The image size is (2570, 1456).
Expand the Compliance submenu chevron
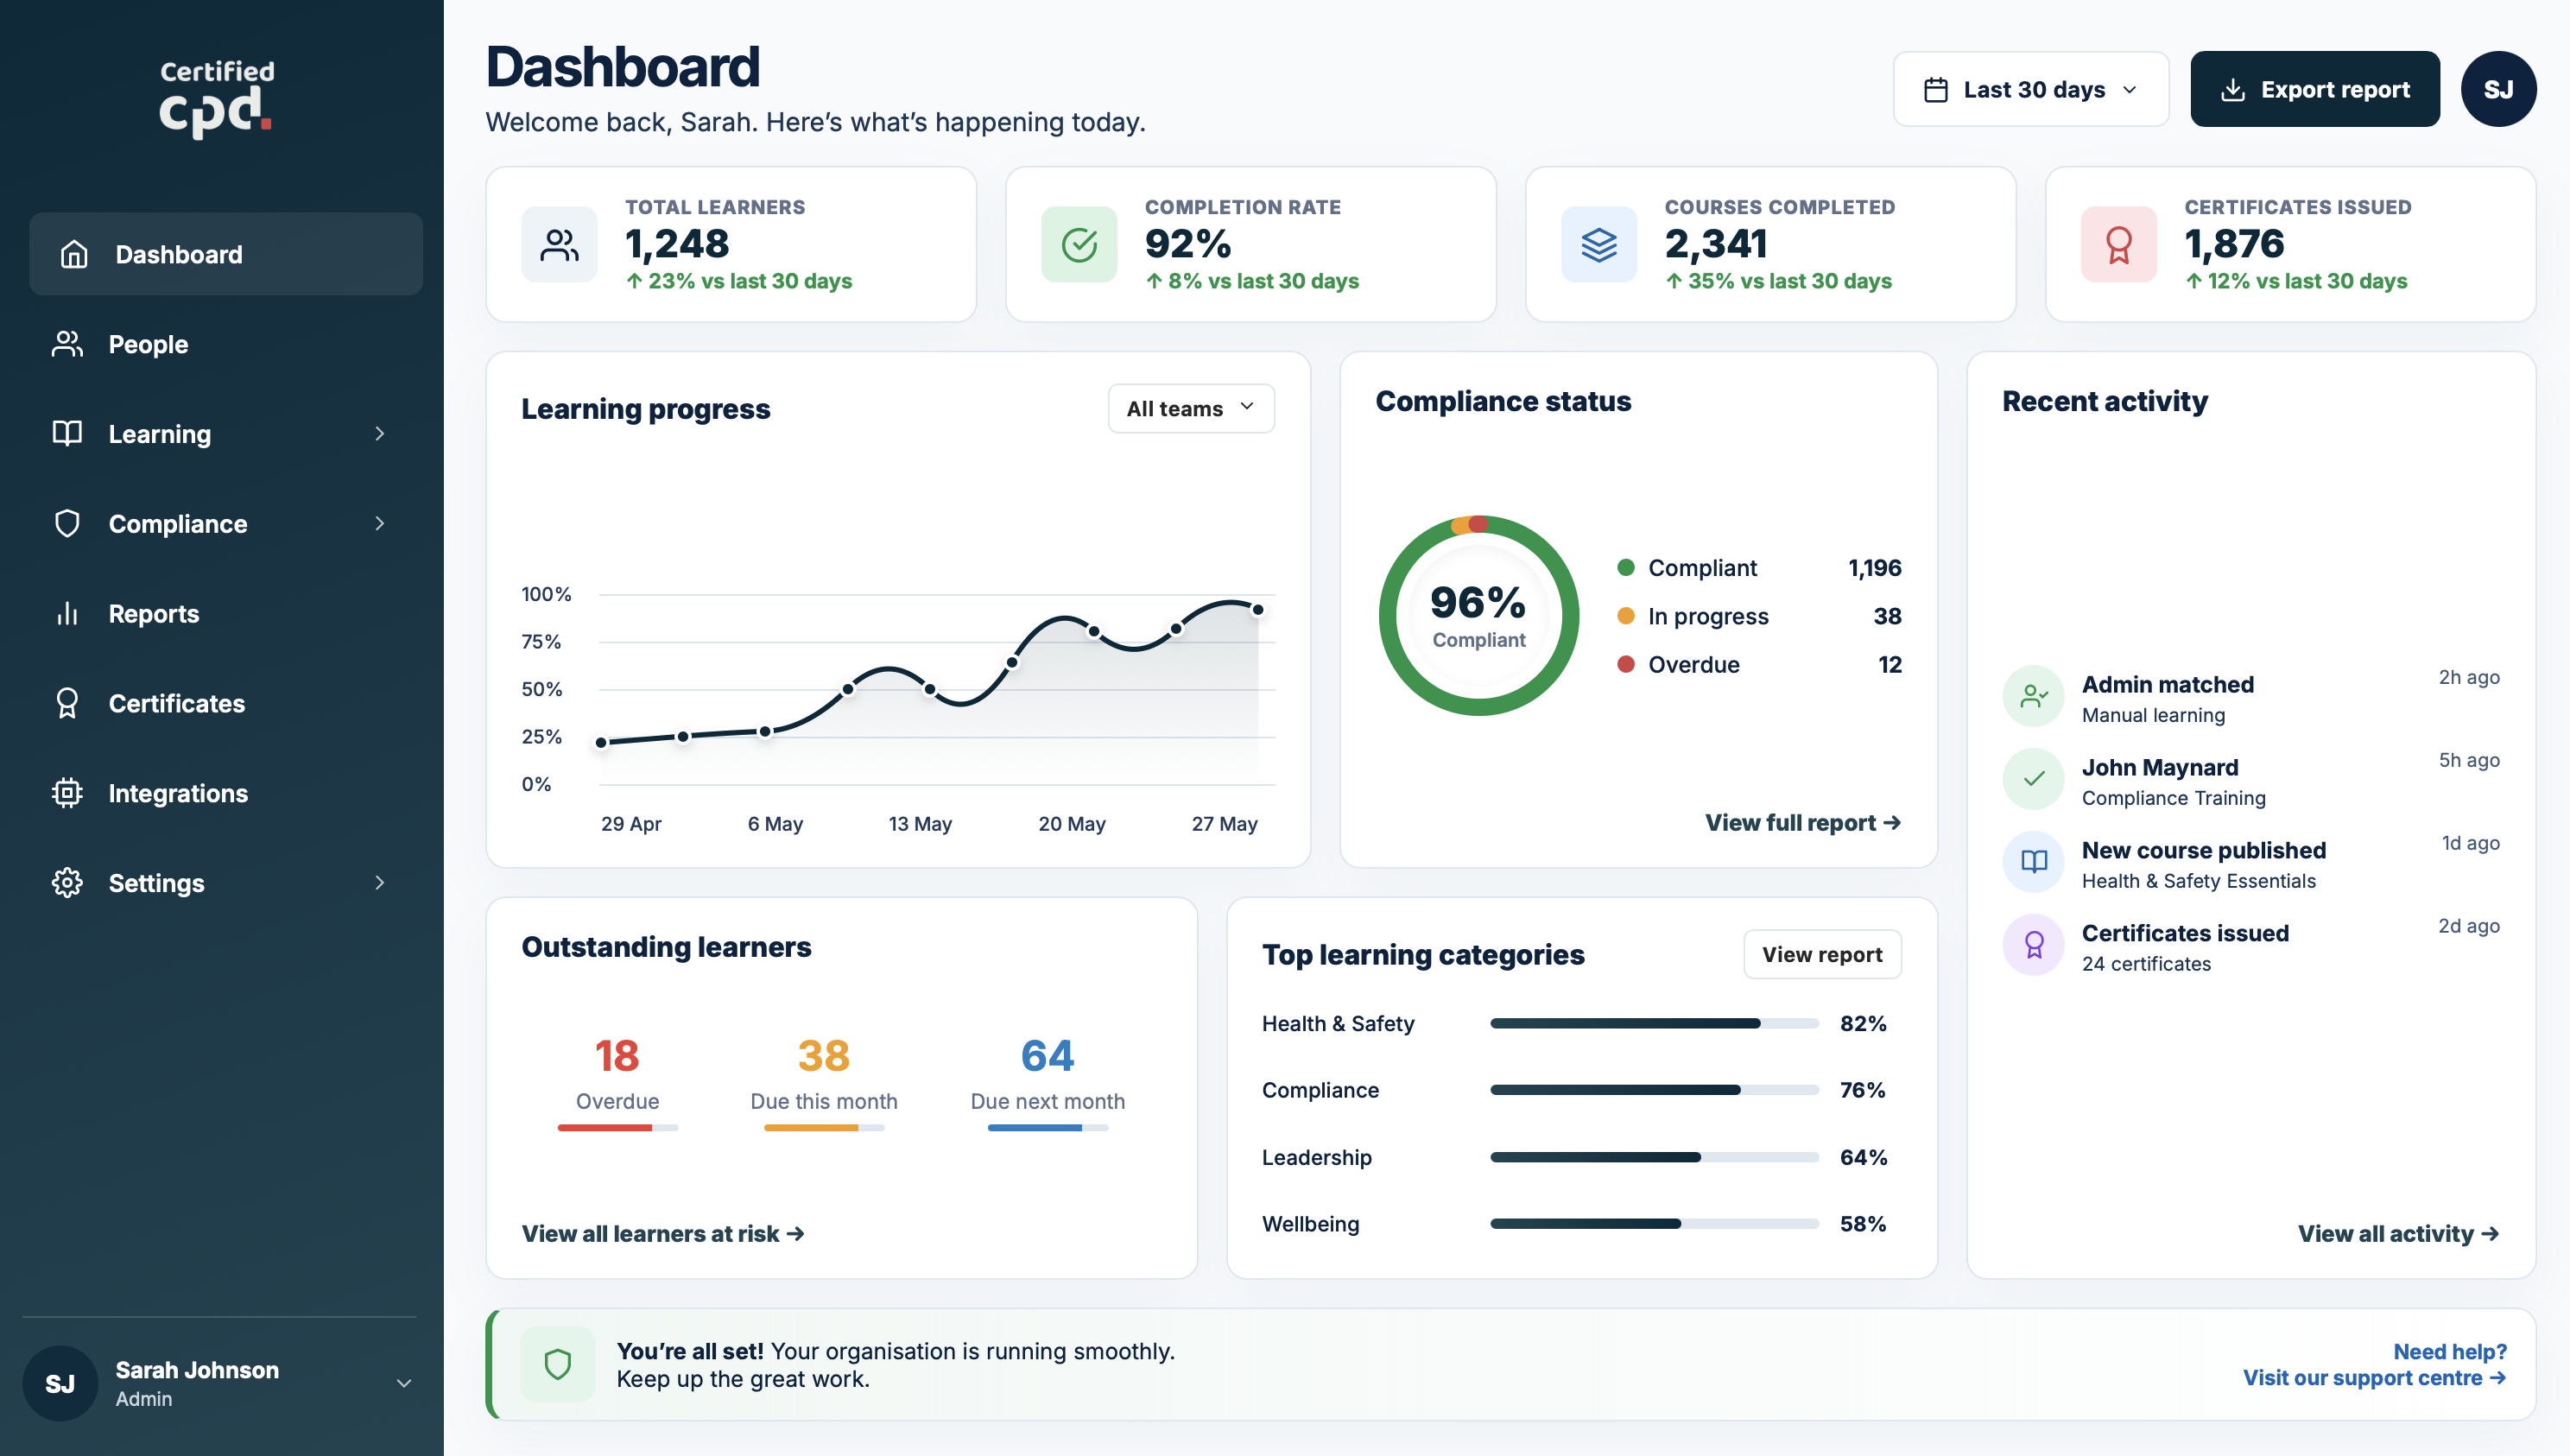point(379,523)
